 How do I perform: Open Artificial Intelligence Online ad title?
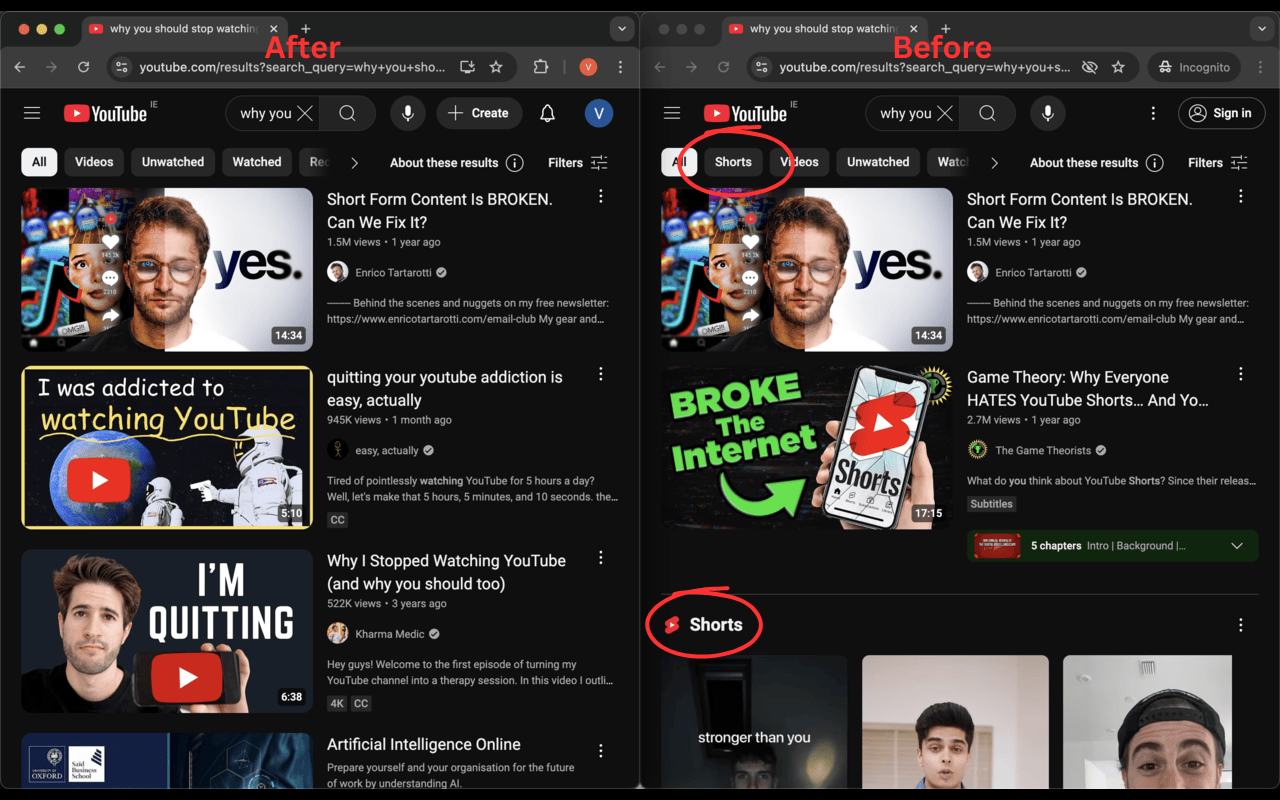(x=424, y=744)
